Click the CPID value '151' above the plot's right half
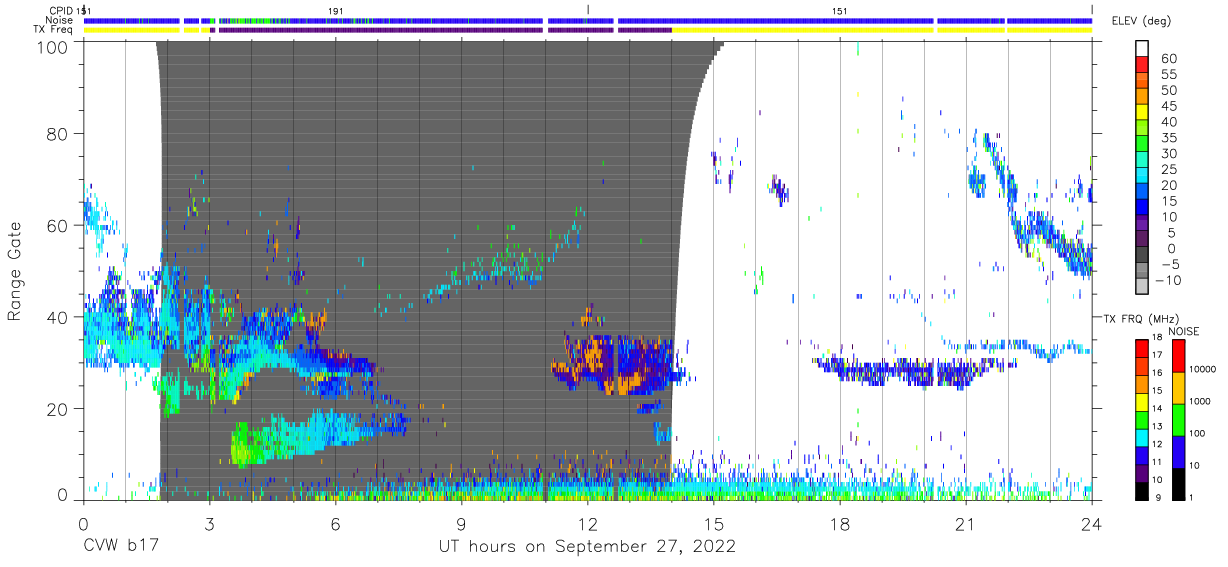 point(841,10)
